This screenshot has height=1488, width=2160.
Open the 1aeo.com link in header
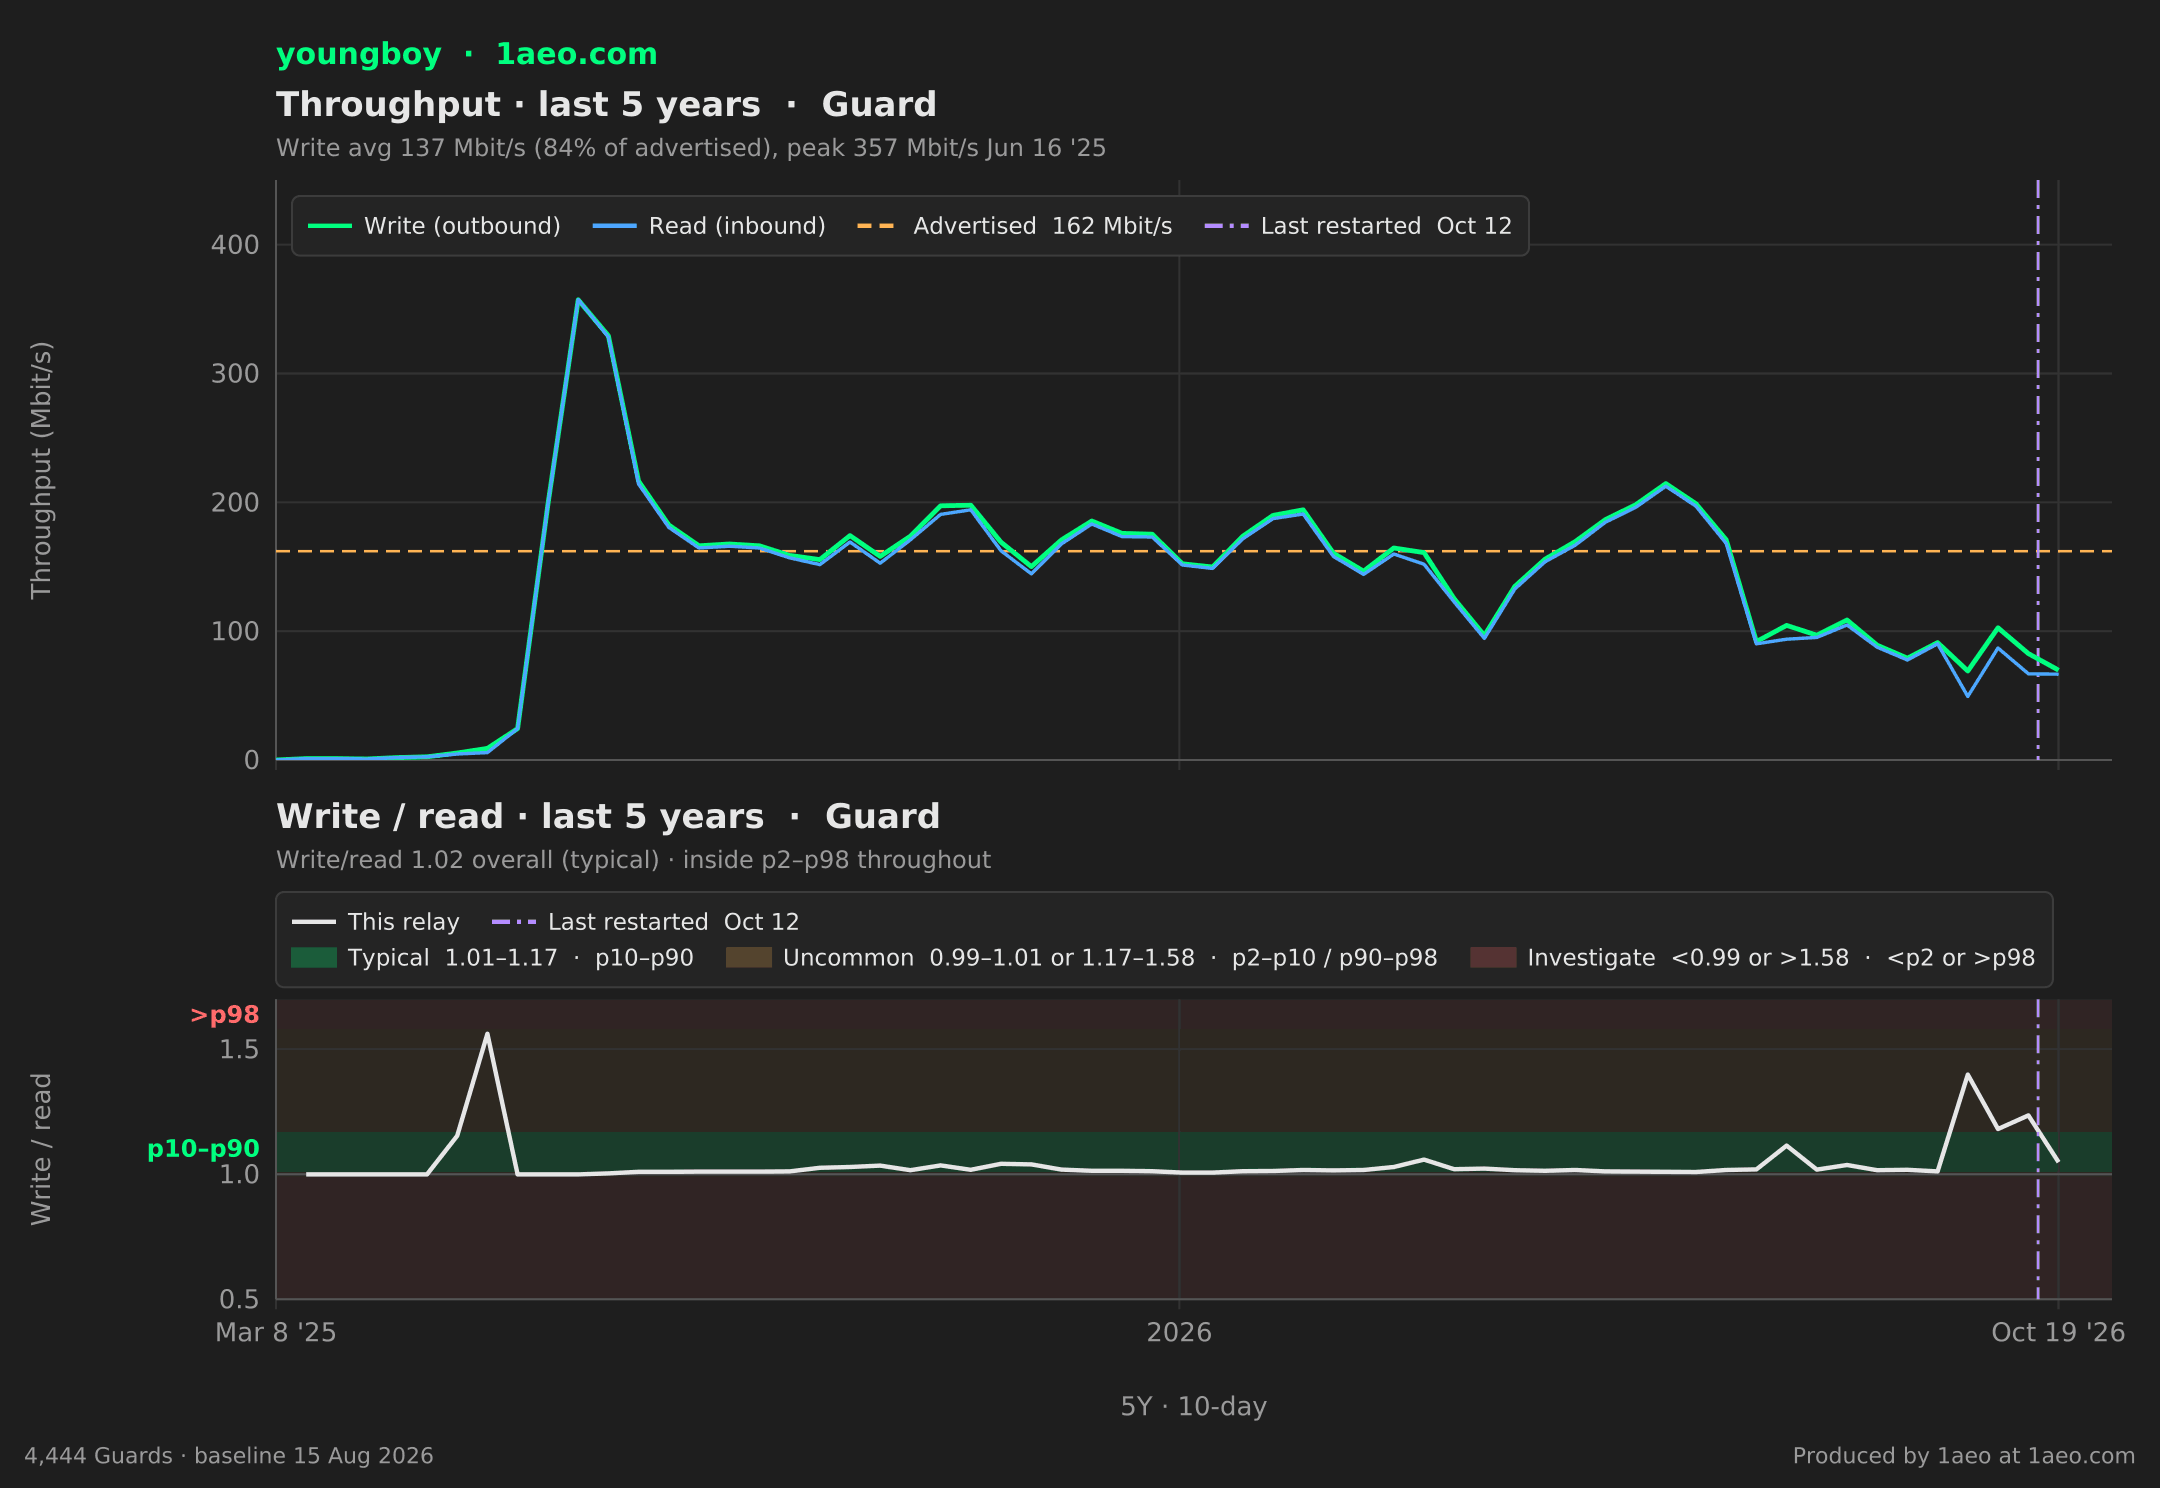tap(576, 54)
